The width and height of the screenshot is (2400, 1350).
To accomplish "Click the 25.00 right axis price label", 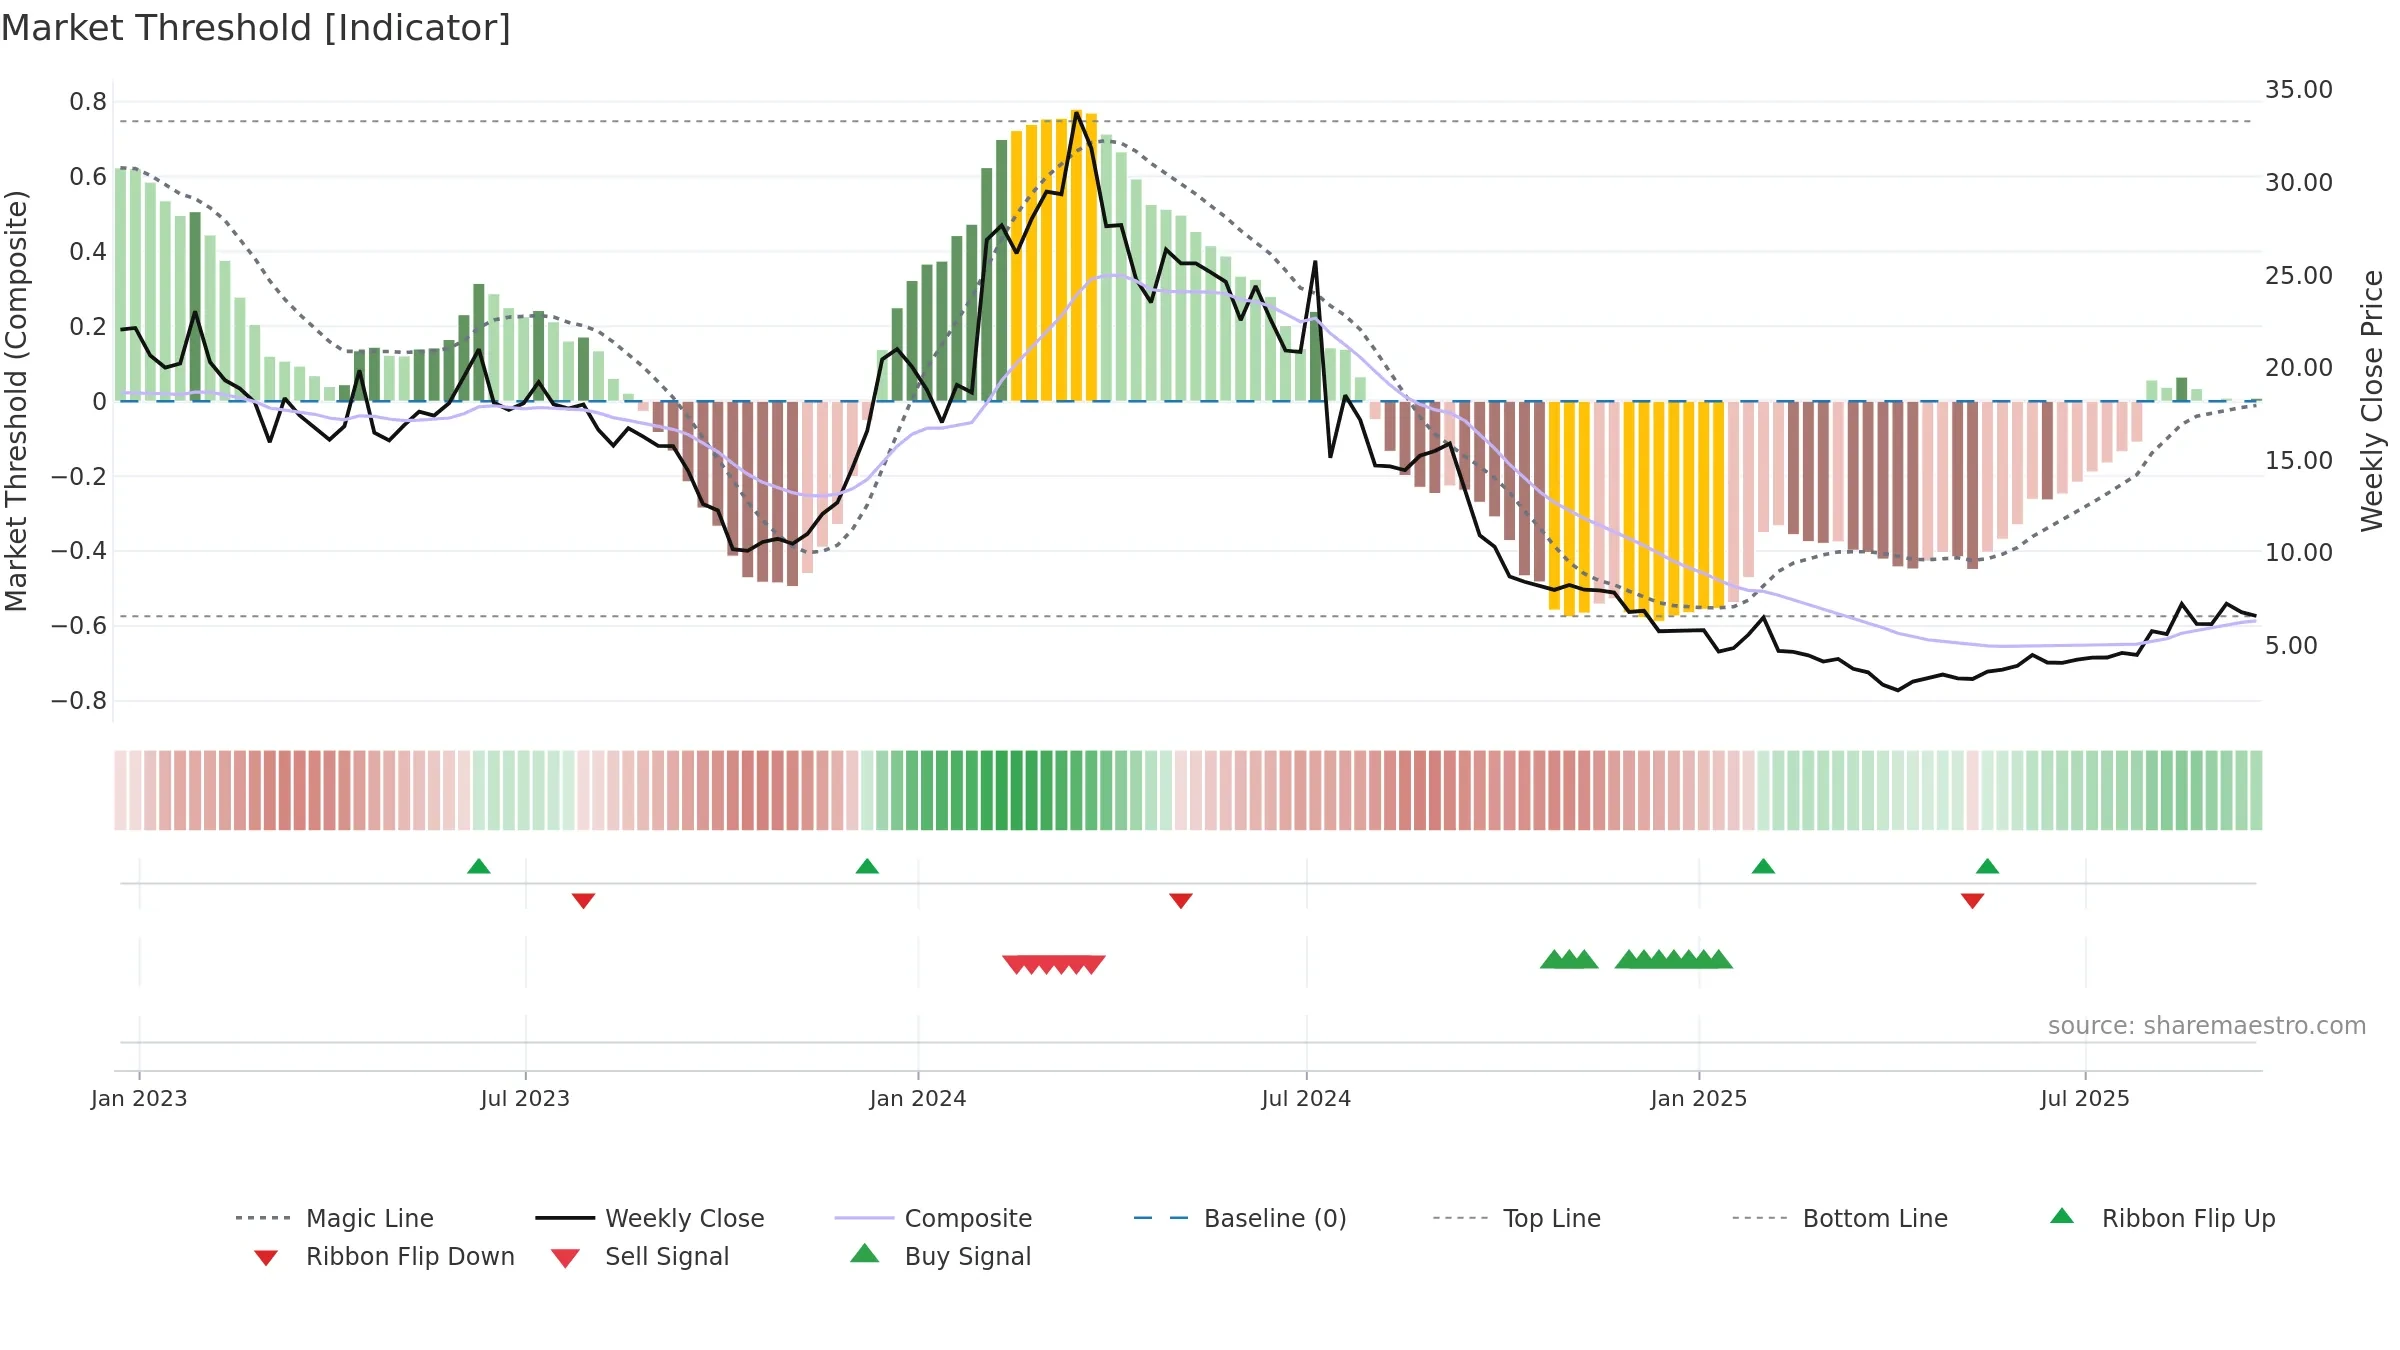I will (2299, 276).
